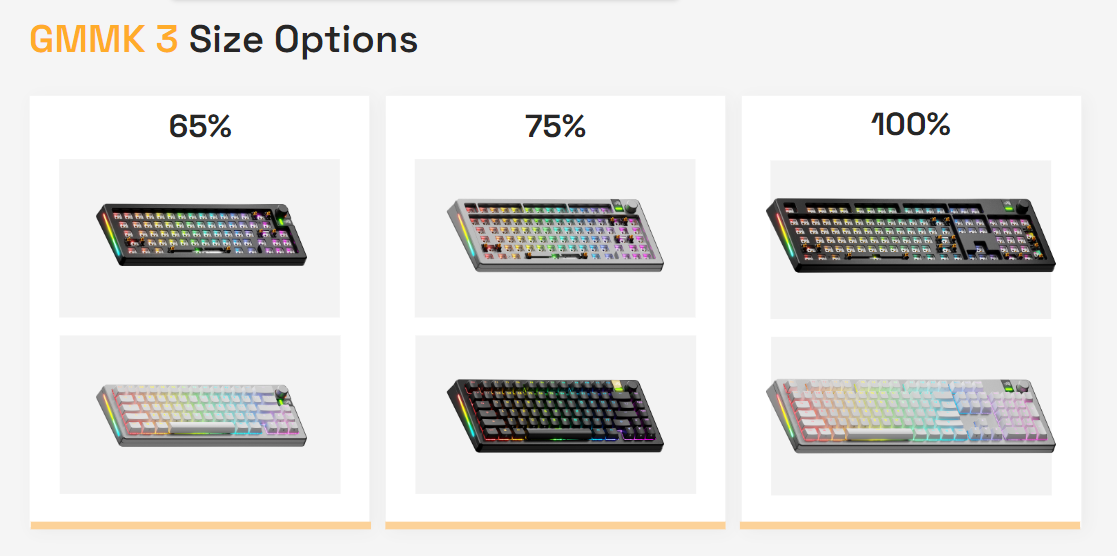Click the 75% size heading

pyautogui.click(x=555, y=126)
